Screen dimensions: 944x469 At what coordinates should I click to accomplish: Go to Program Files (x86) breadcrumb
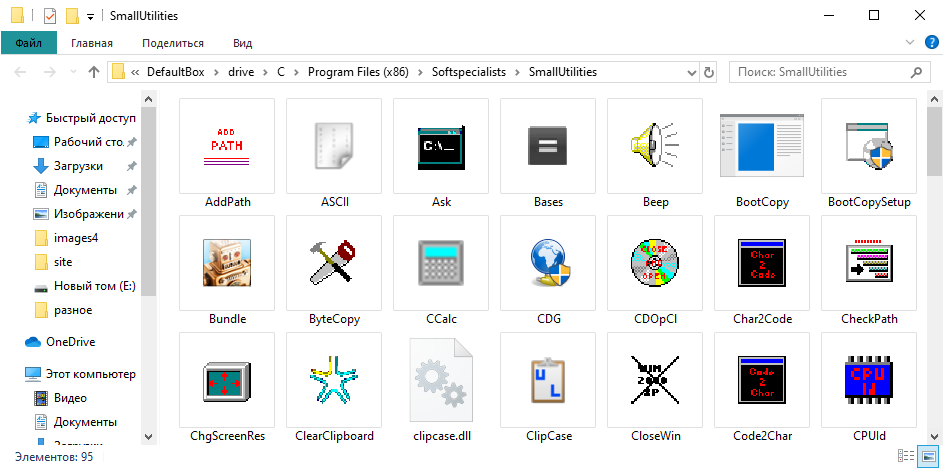pyautogui.click(x=358, y=72)
